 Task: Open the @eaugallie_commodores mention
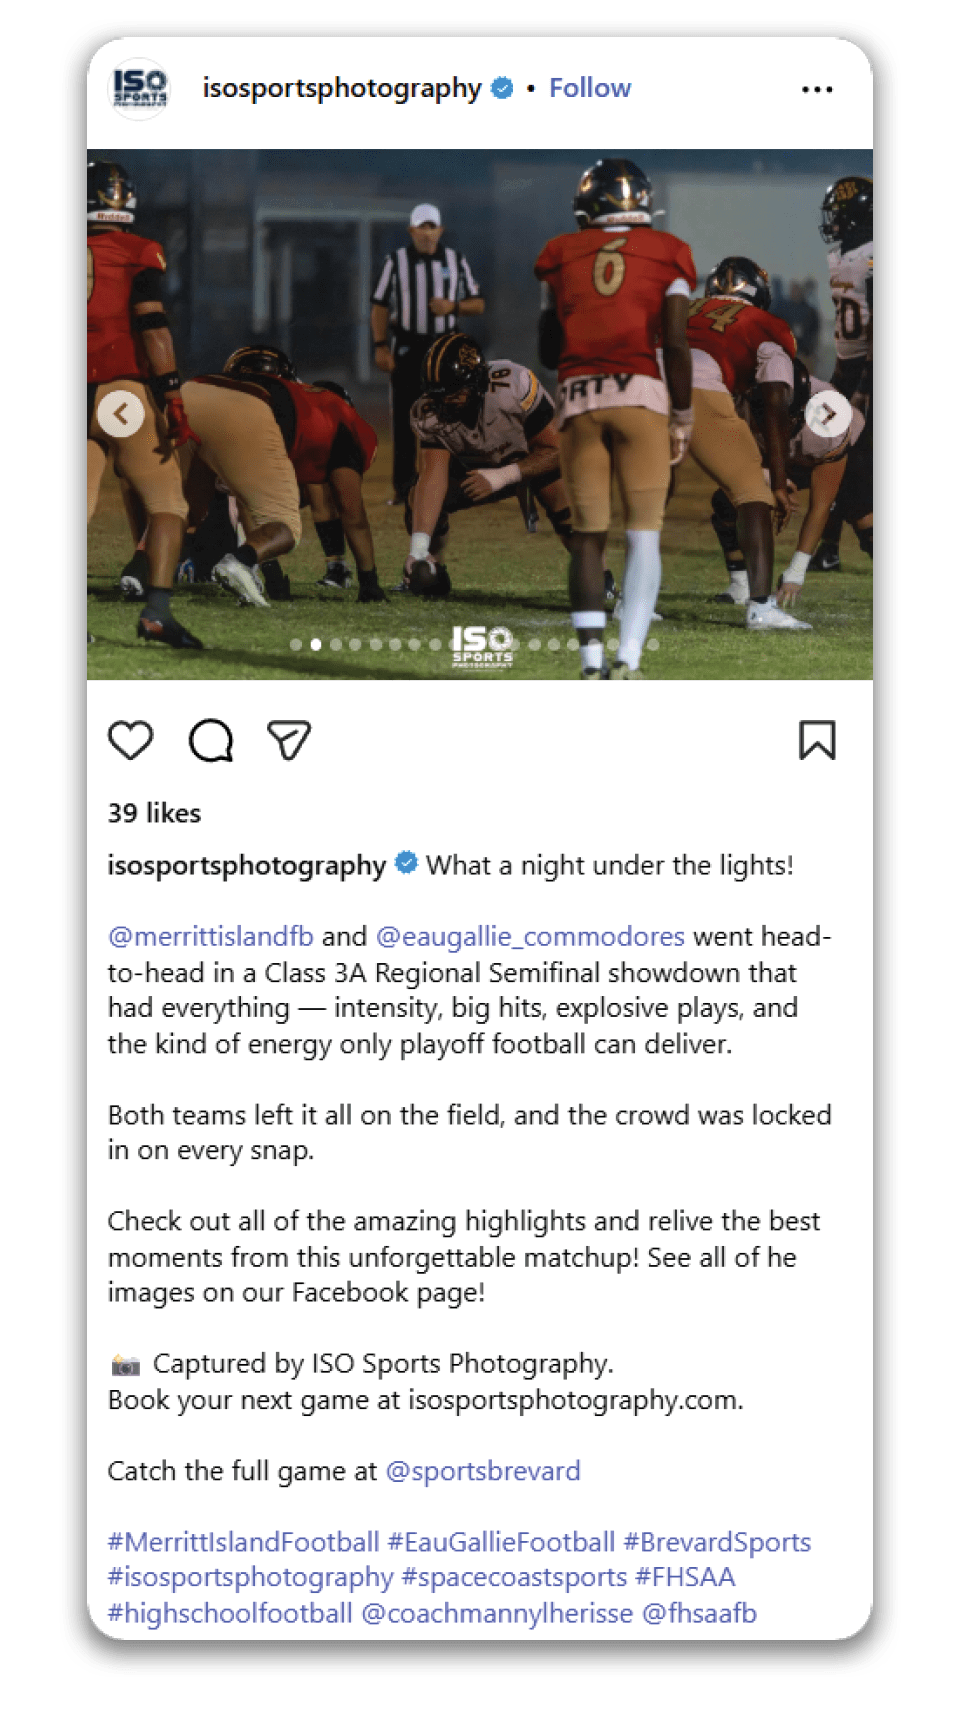(531, 937)
